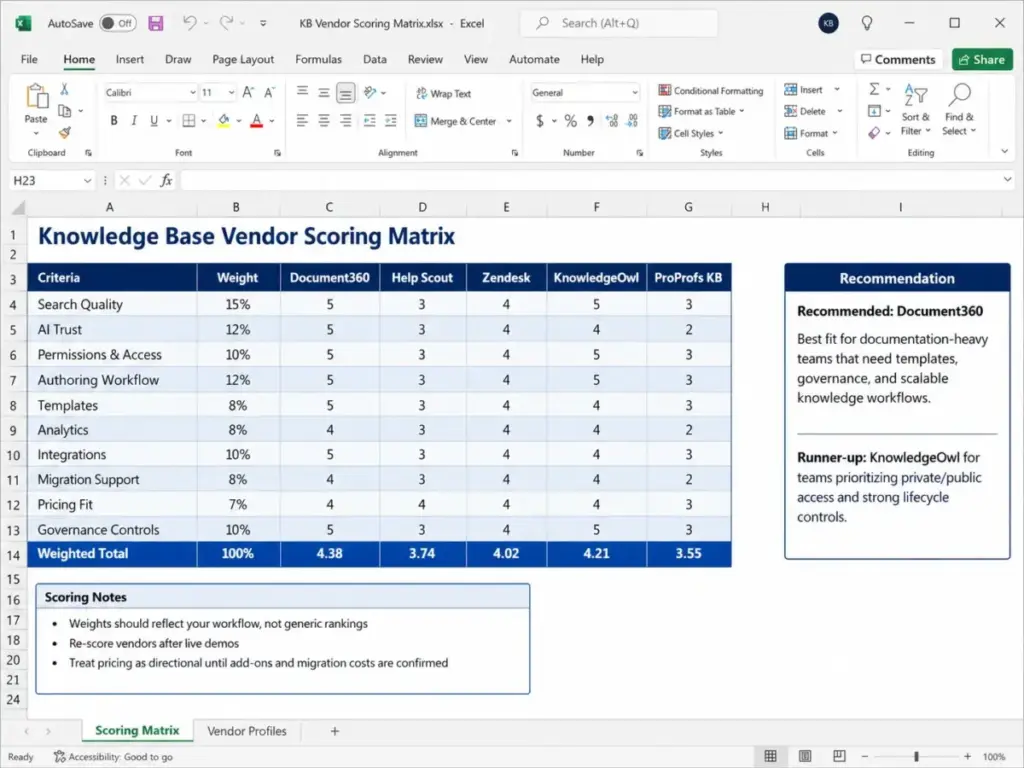
Task: Open the File menu
Action: click(x=29, y=59)
